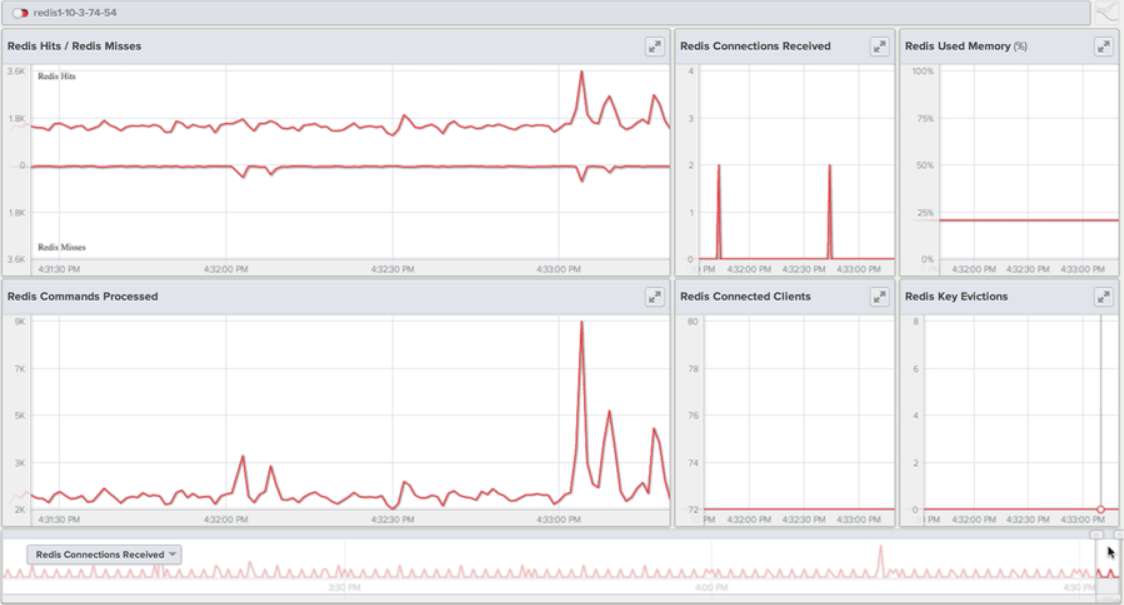Screen dimensions: 1124x605
Task: Click the redis1-10-3-74-54 host name
Action: tap(75, 13)
